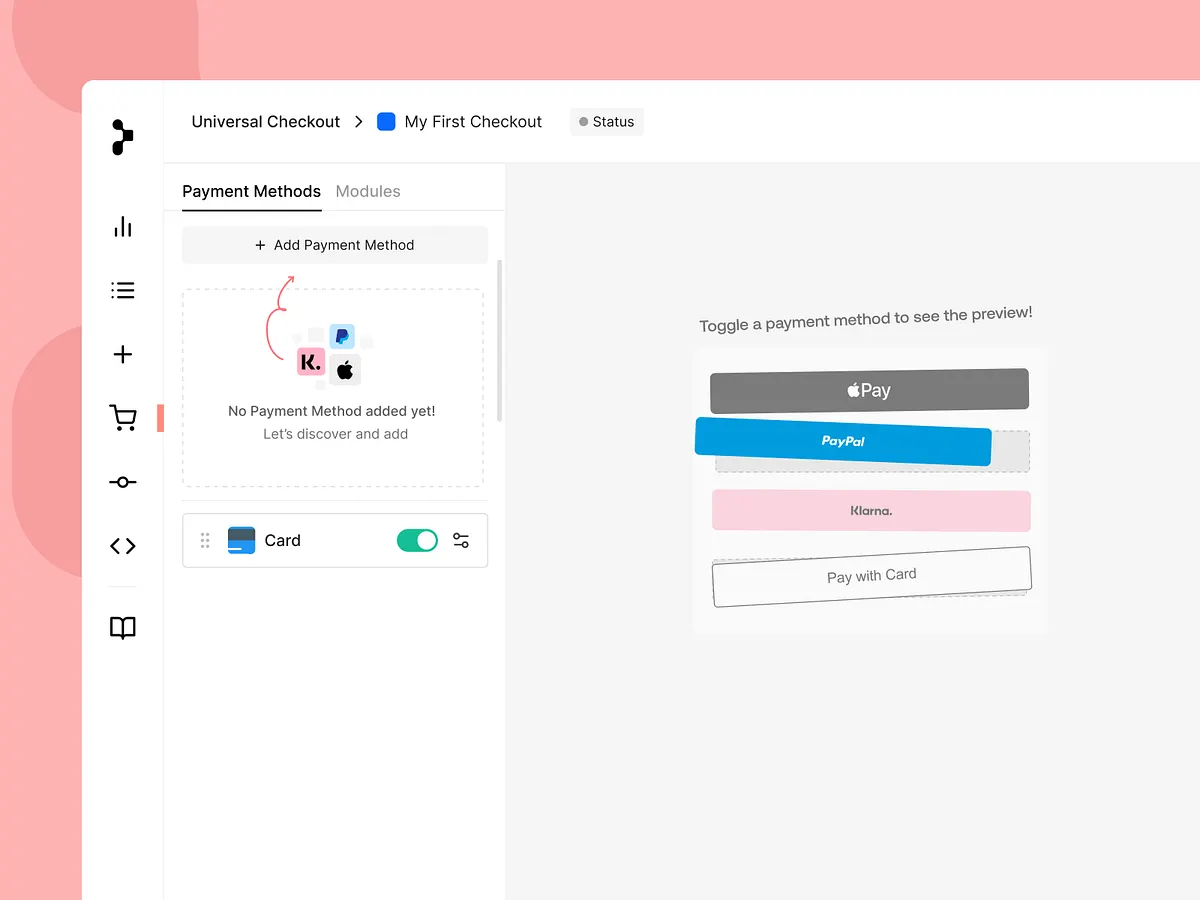Click the "Let's discover and add" text
The height and width of the screenshot is (900, 1200).
click(x=335, y=434)
